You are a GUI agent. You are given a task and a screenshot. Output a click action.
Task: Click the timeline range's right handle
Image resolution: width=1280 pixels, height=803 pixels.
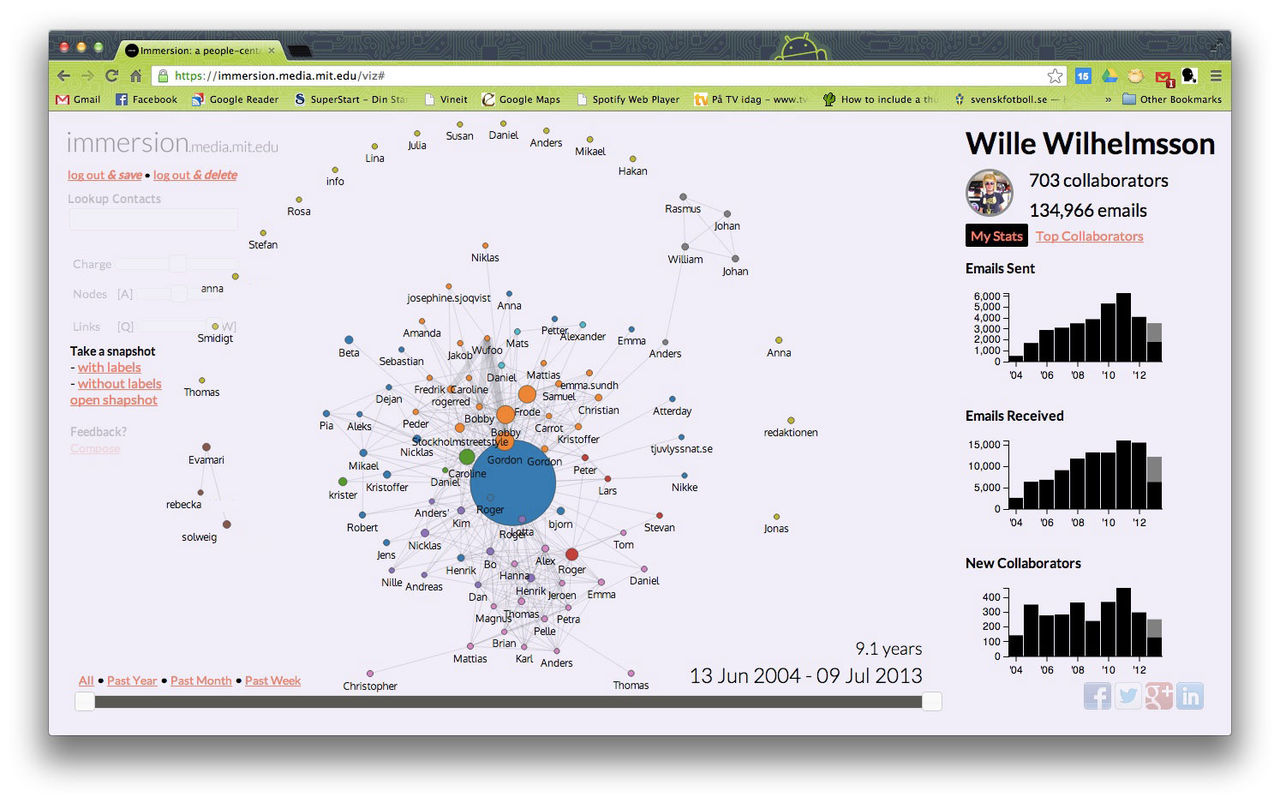[931, 702]
